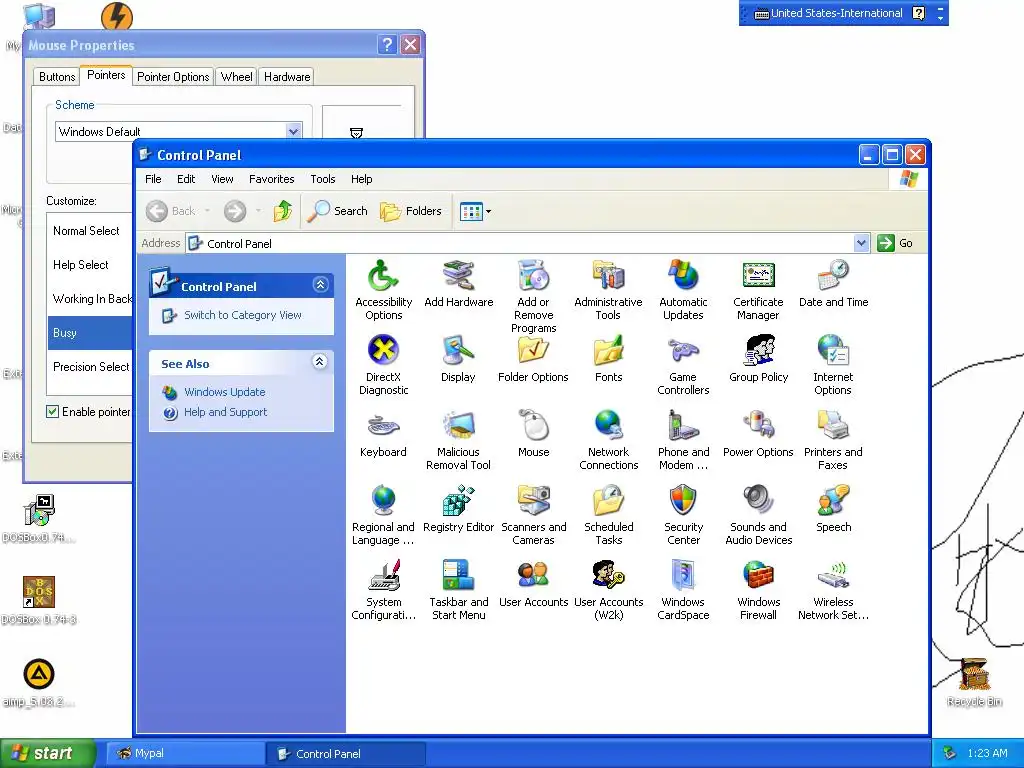The width and height of the screenshot is (1024, 768).
Task: Expand Scheme dropdown in Mouse Properties
Action: [294, 131]
